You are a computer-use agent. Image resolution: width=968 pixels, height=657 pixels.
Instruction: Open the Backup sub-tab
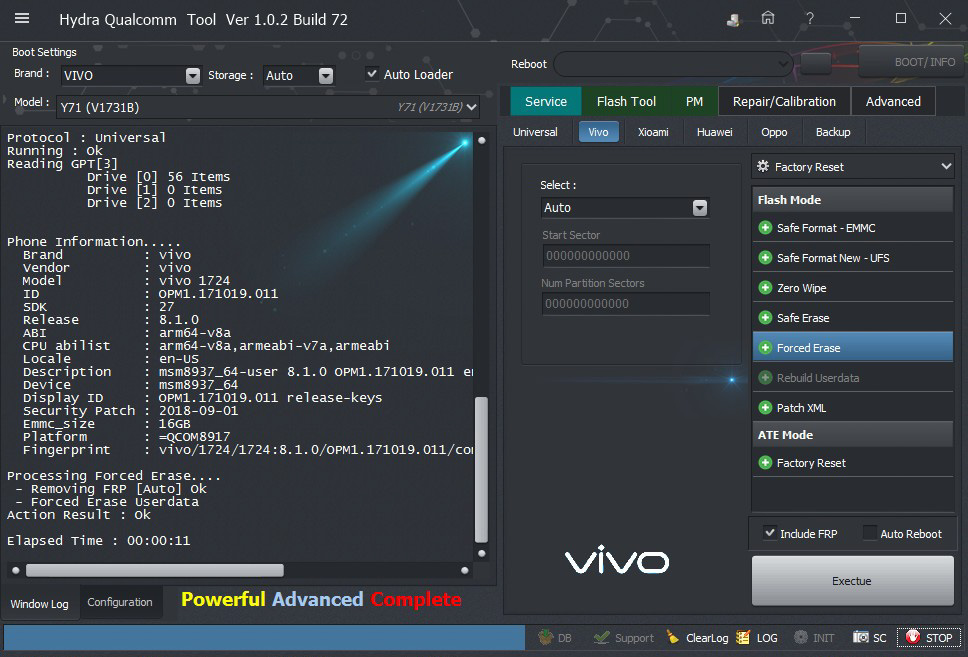[833, 132]
